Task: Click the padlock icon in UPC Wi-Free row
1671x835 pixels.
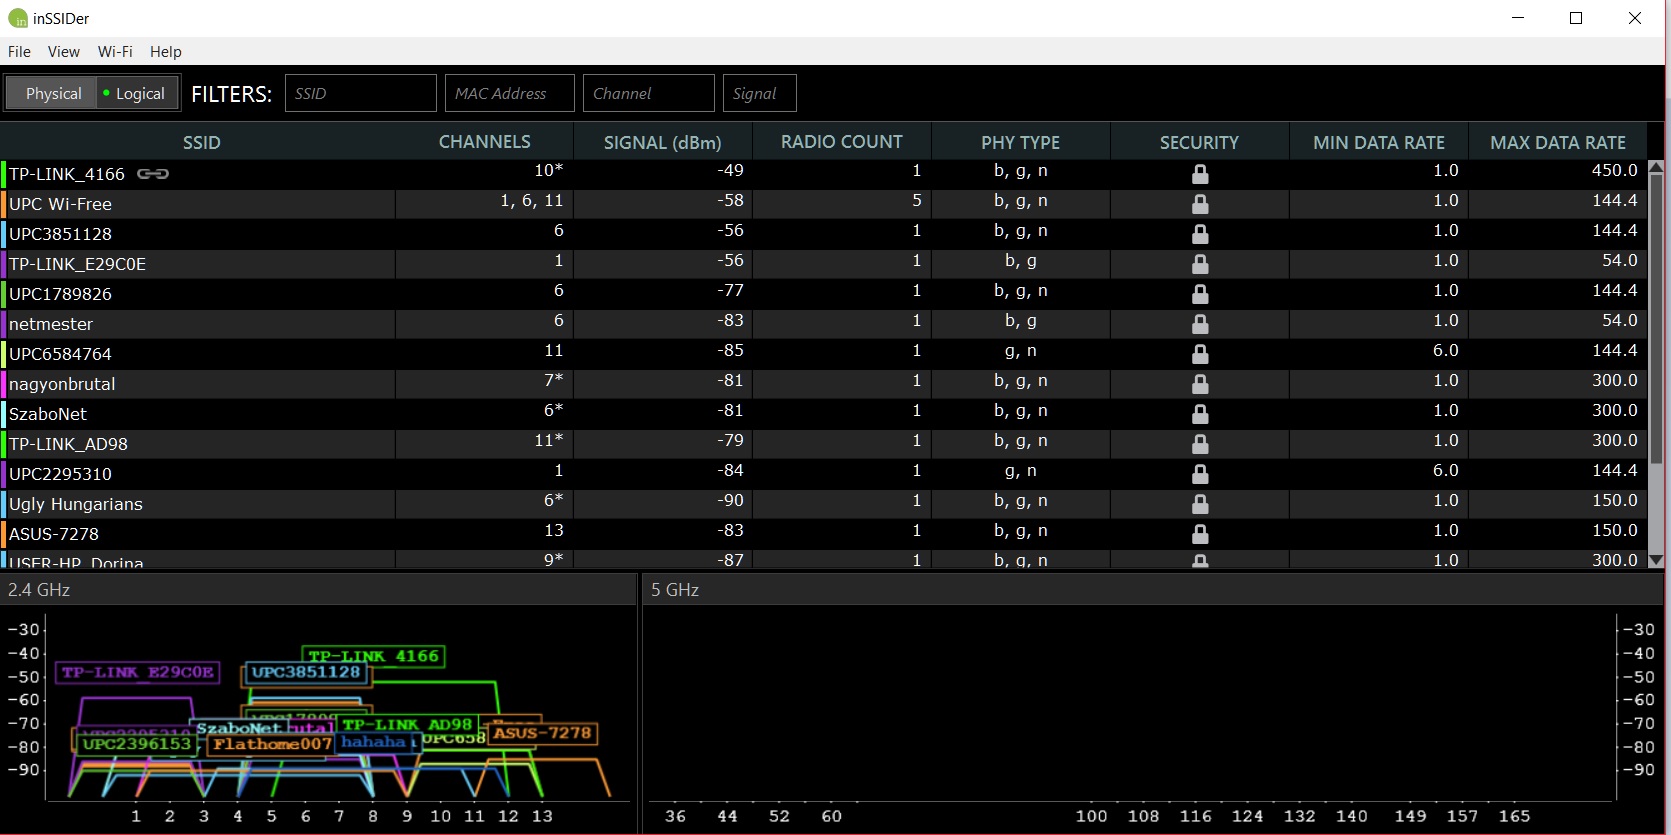Action: [x=1200, y=204]
